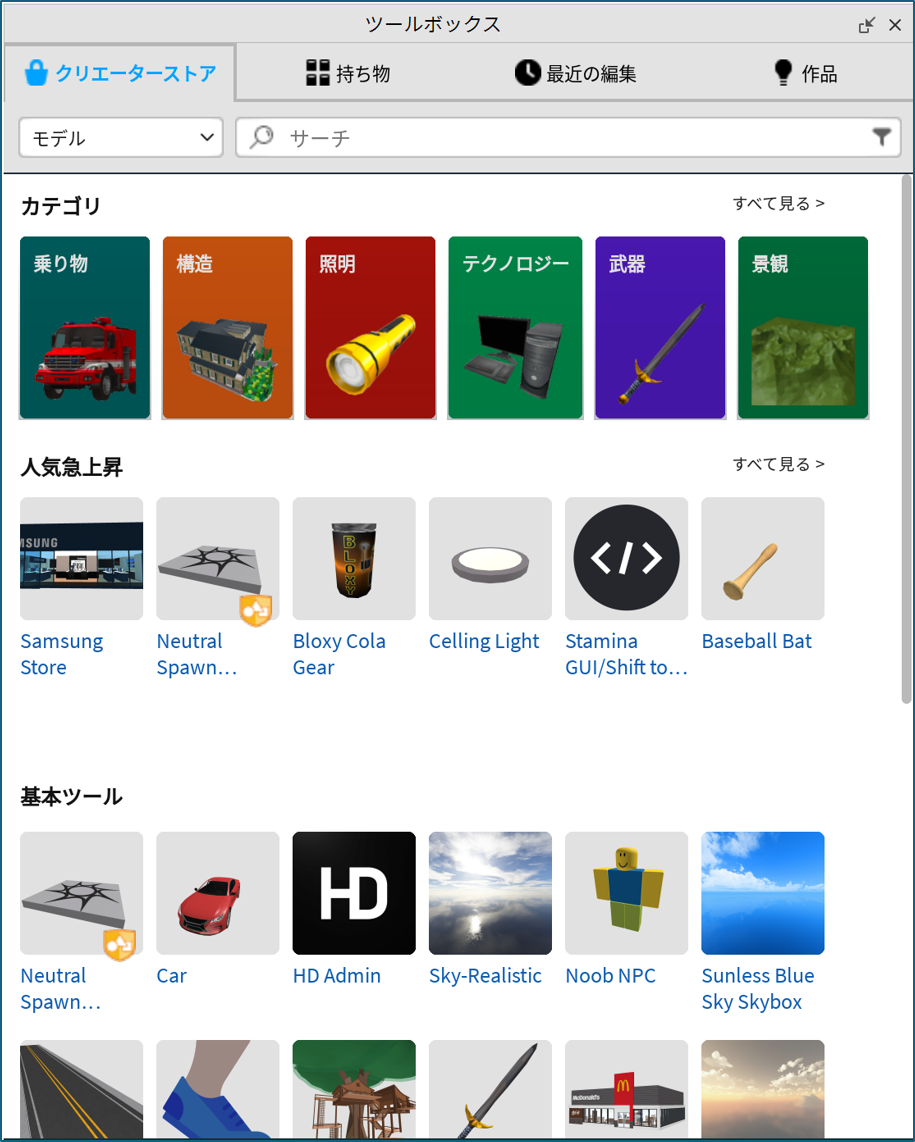The image size is (915, 1142).
Task: Open the HD Admin model icon
Action: pos(354,893)
